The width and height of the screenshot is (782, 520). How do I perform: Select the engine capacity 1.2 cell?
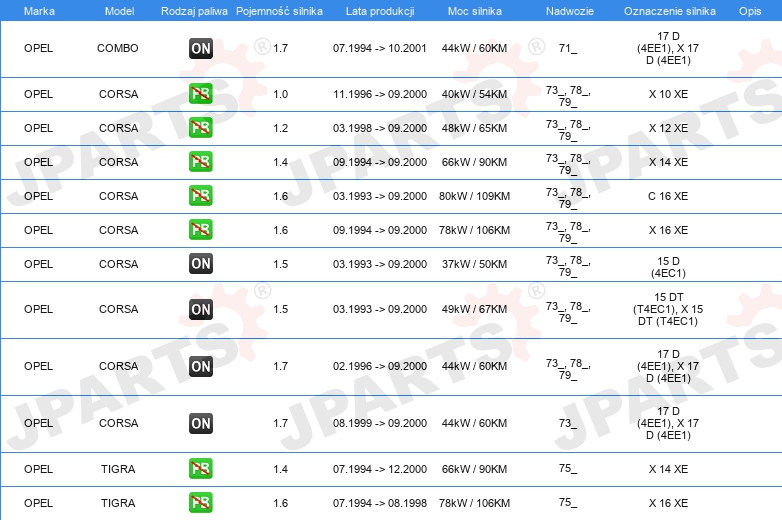pos(280,128)
